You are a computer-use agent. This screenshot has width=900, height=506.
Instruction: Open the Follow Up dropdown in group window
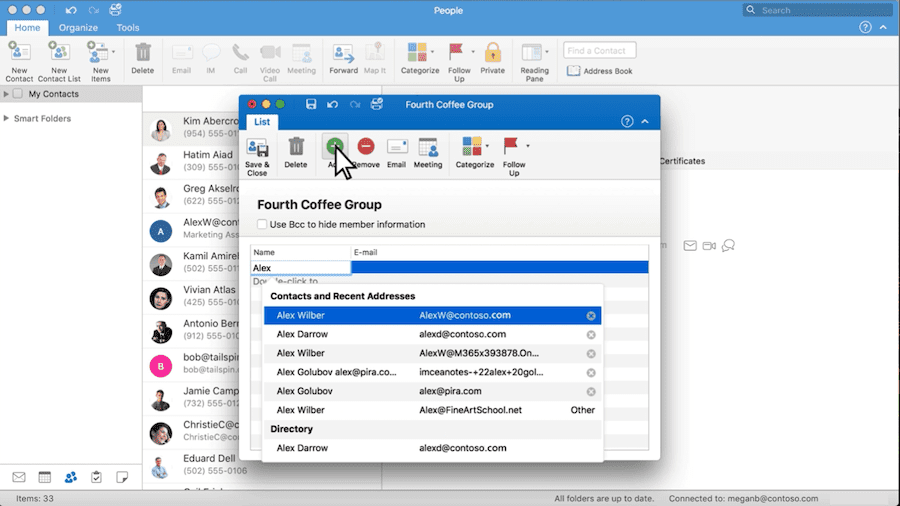(x=527, y=146)
